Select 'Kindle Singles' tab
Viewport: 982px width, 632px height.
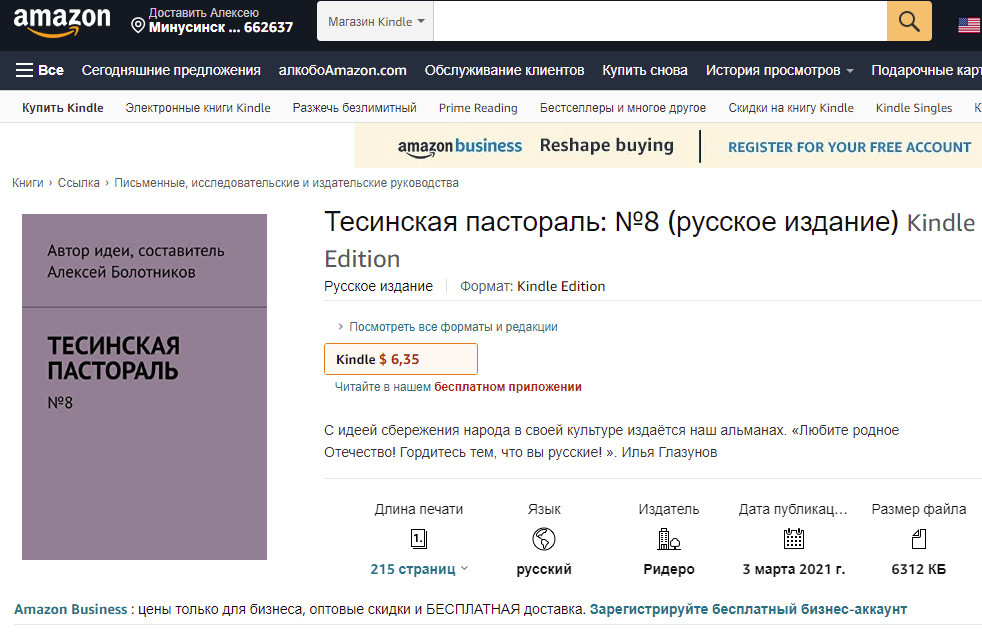[x=914, y=108]
